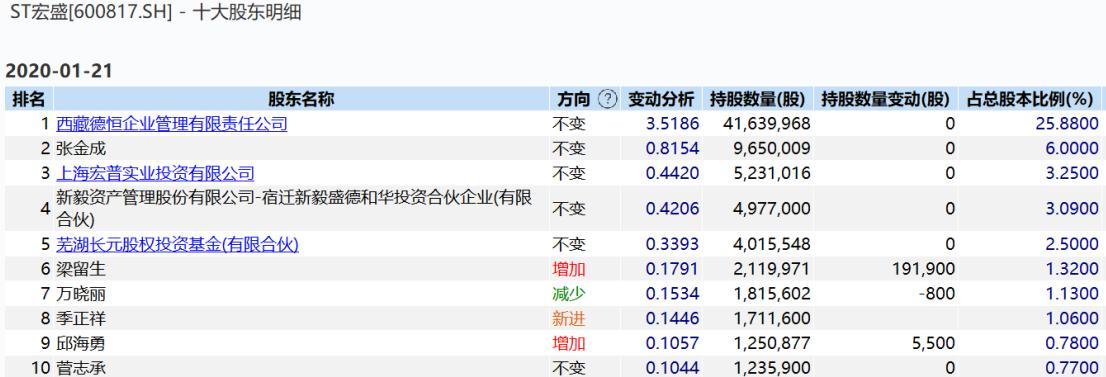The height and width of the screenshot is (377, 1106).
Task: Click the 变动分析 value 0.4420
Action: pyautogui.click(x=672, y=174)
